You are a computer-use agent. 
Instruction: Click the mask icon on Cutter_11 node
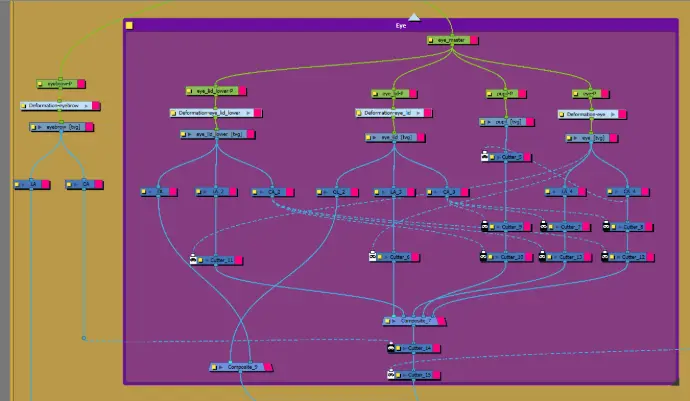193,259
